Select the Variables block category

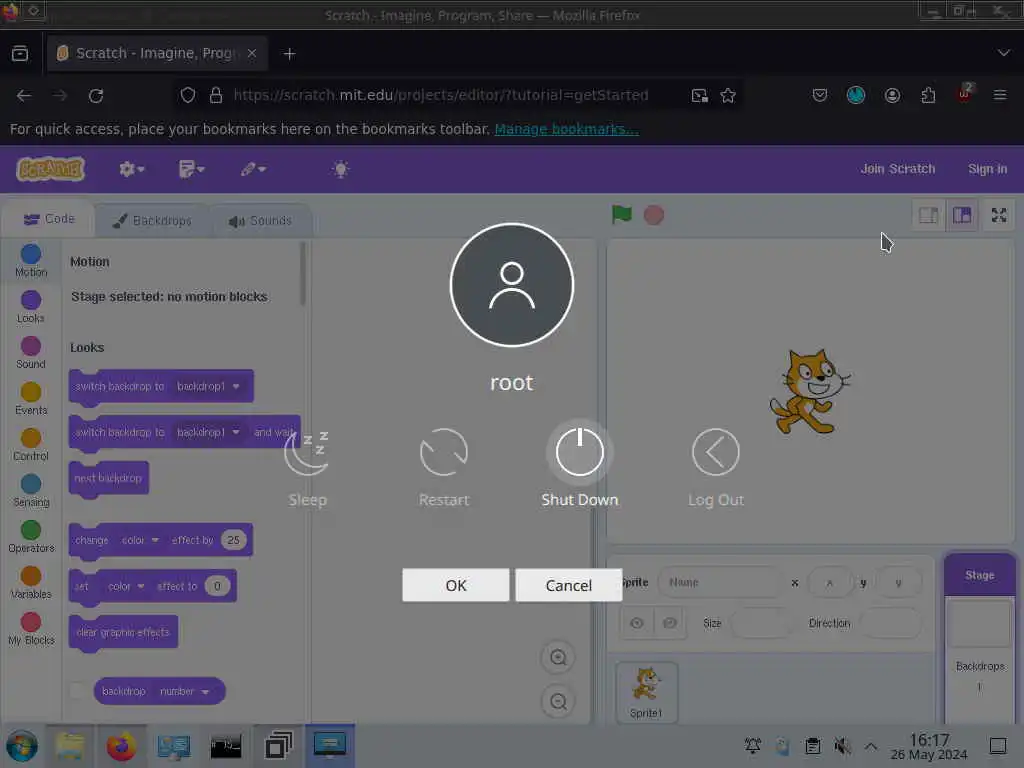31,583
